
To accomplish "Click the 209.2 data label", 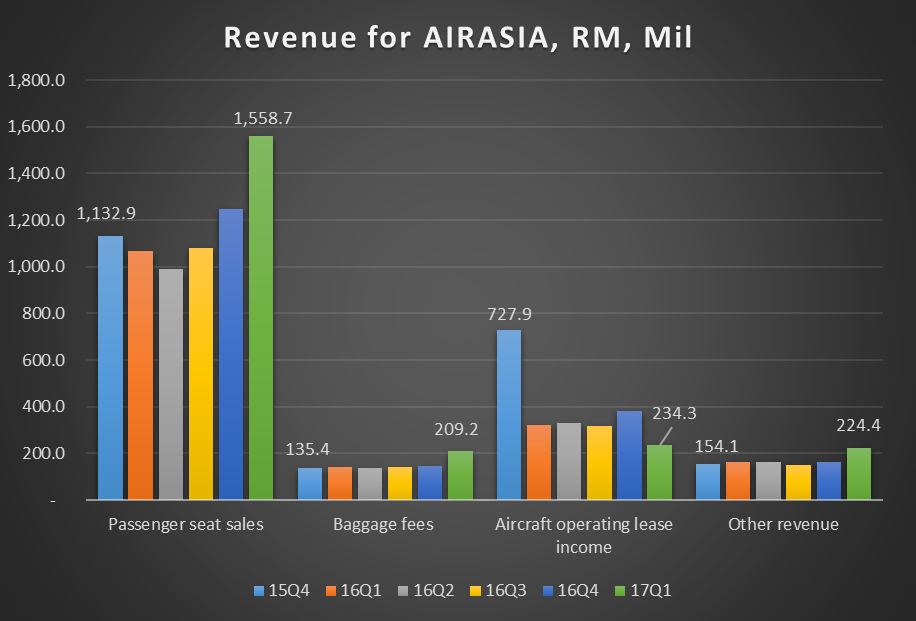I will 456,429.
